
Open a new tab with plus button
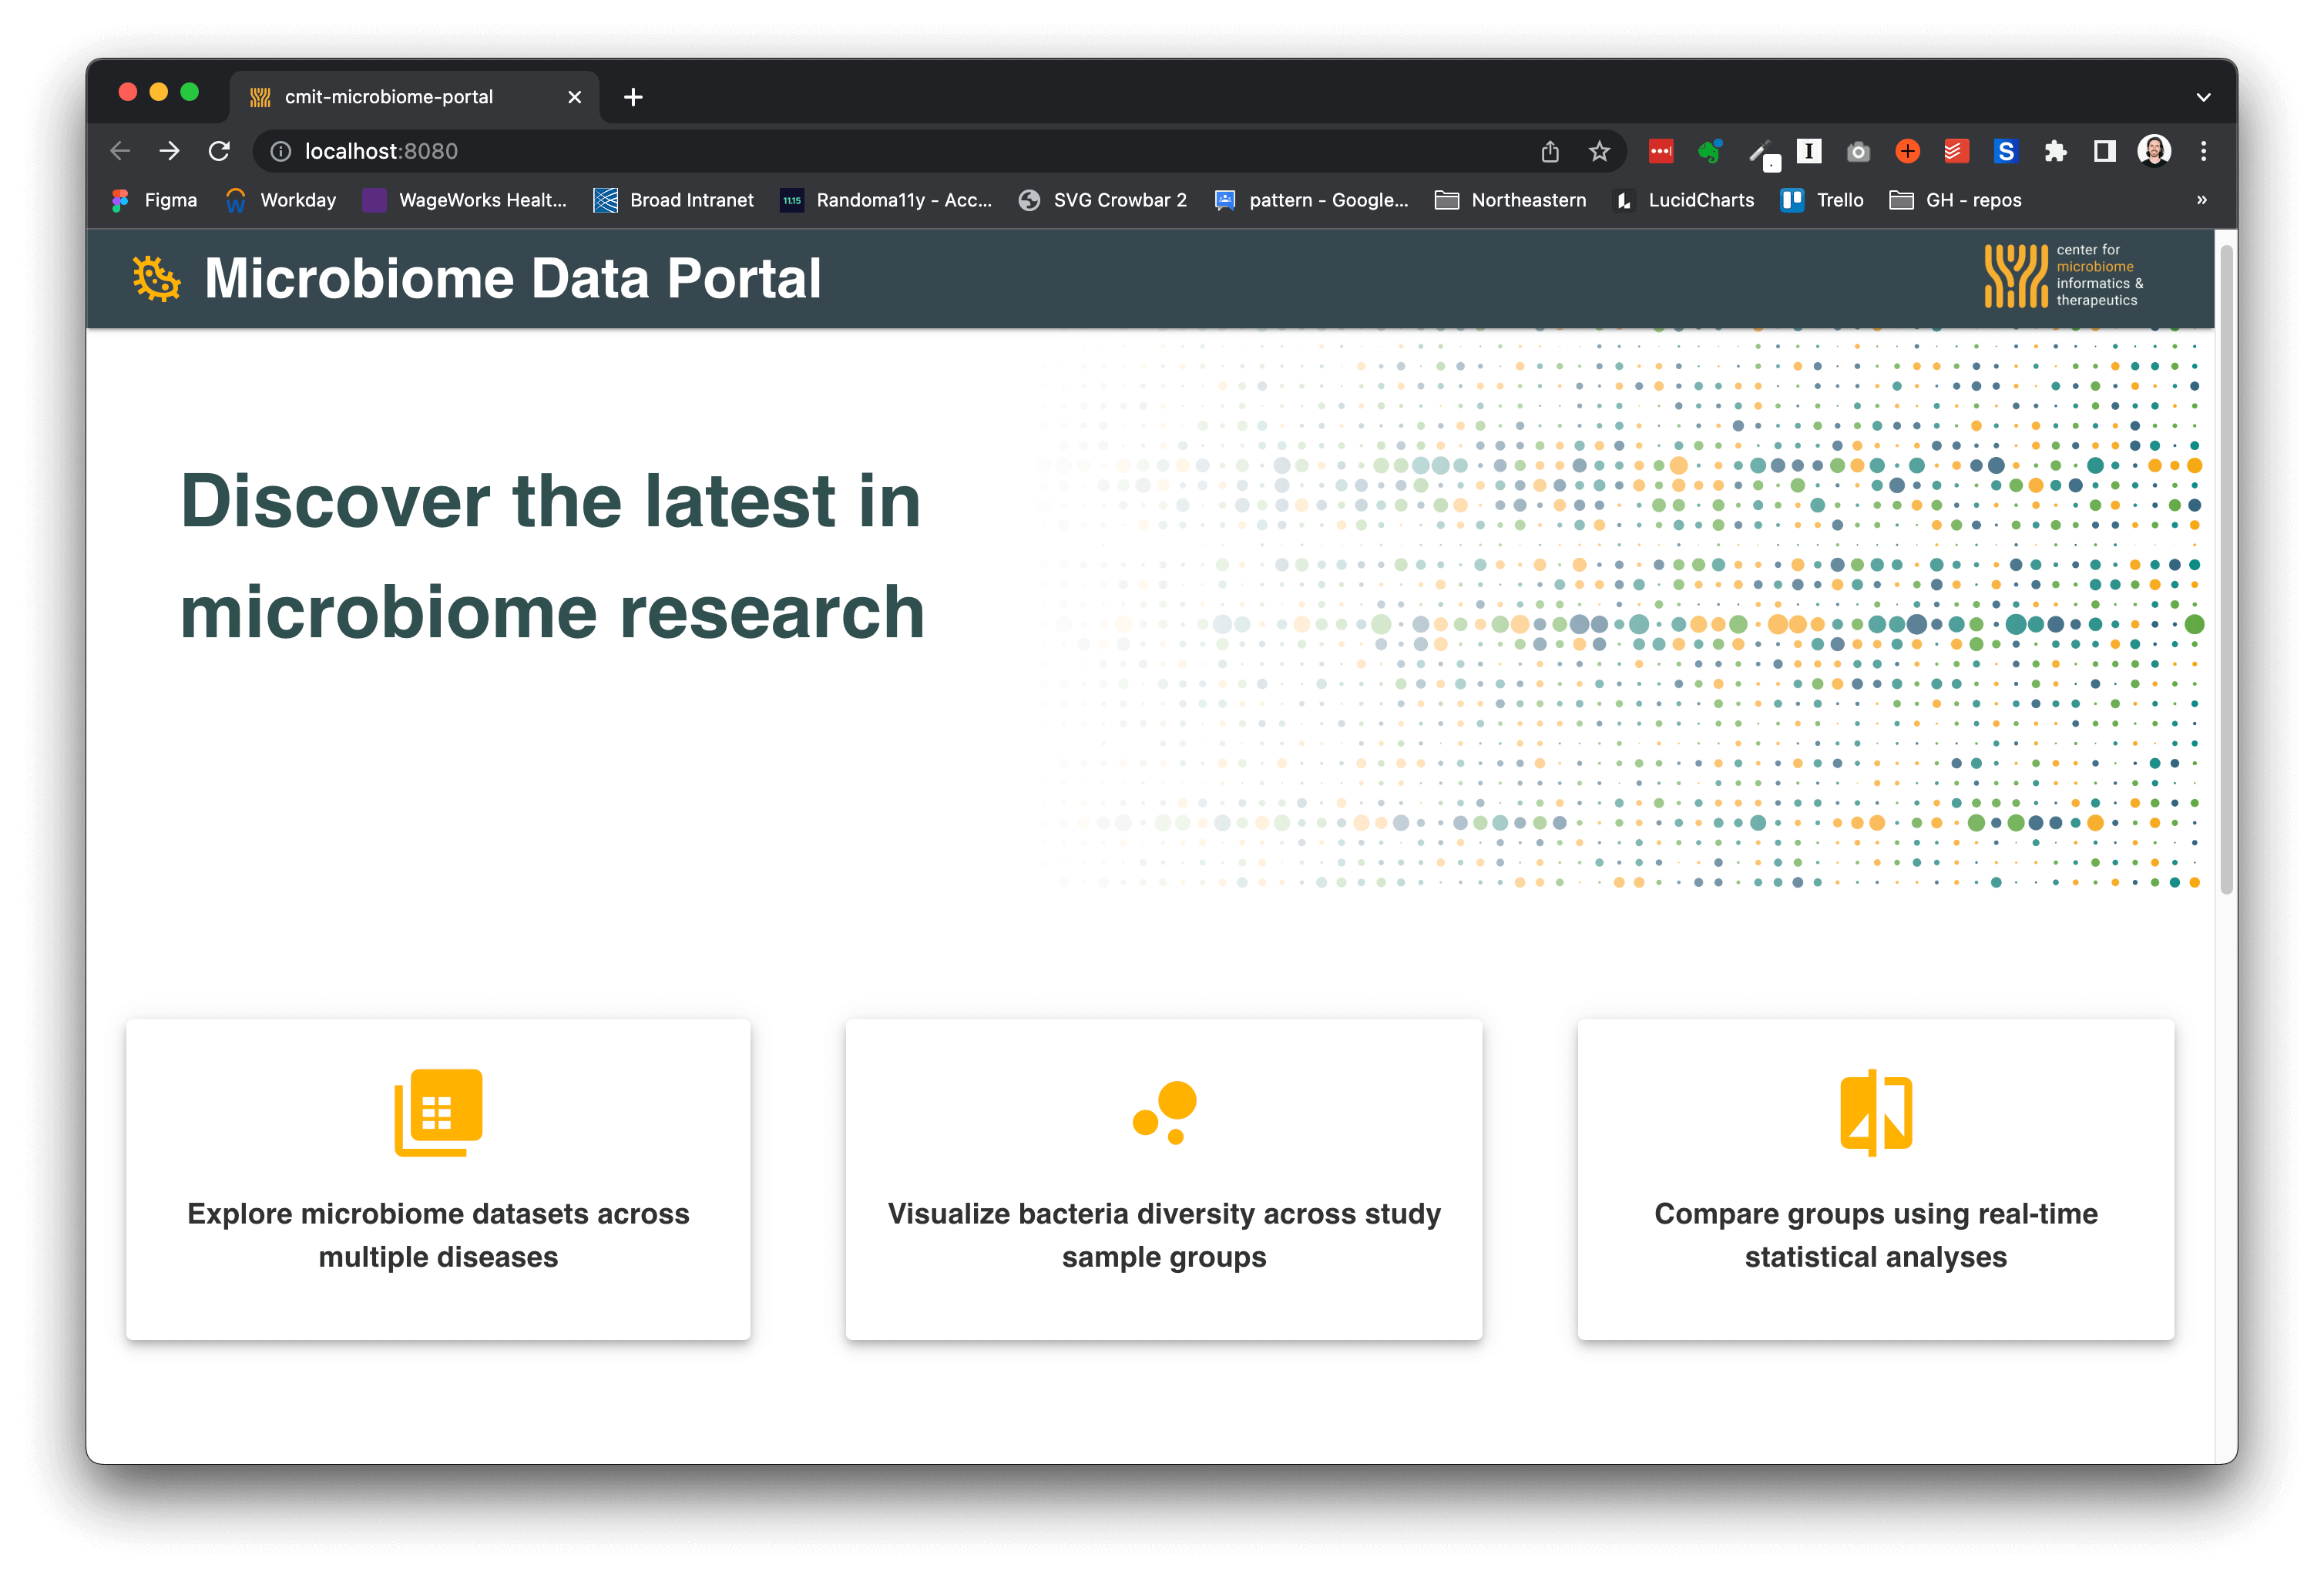[633, 97]
